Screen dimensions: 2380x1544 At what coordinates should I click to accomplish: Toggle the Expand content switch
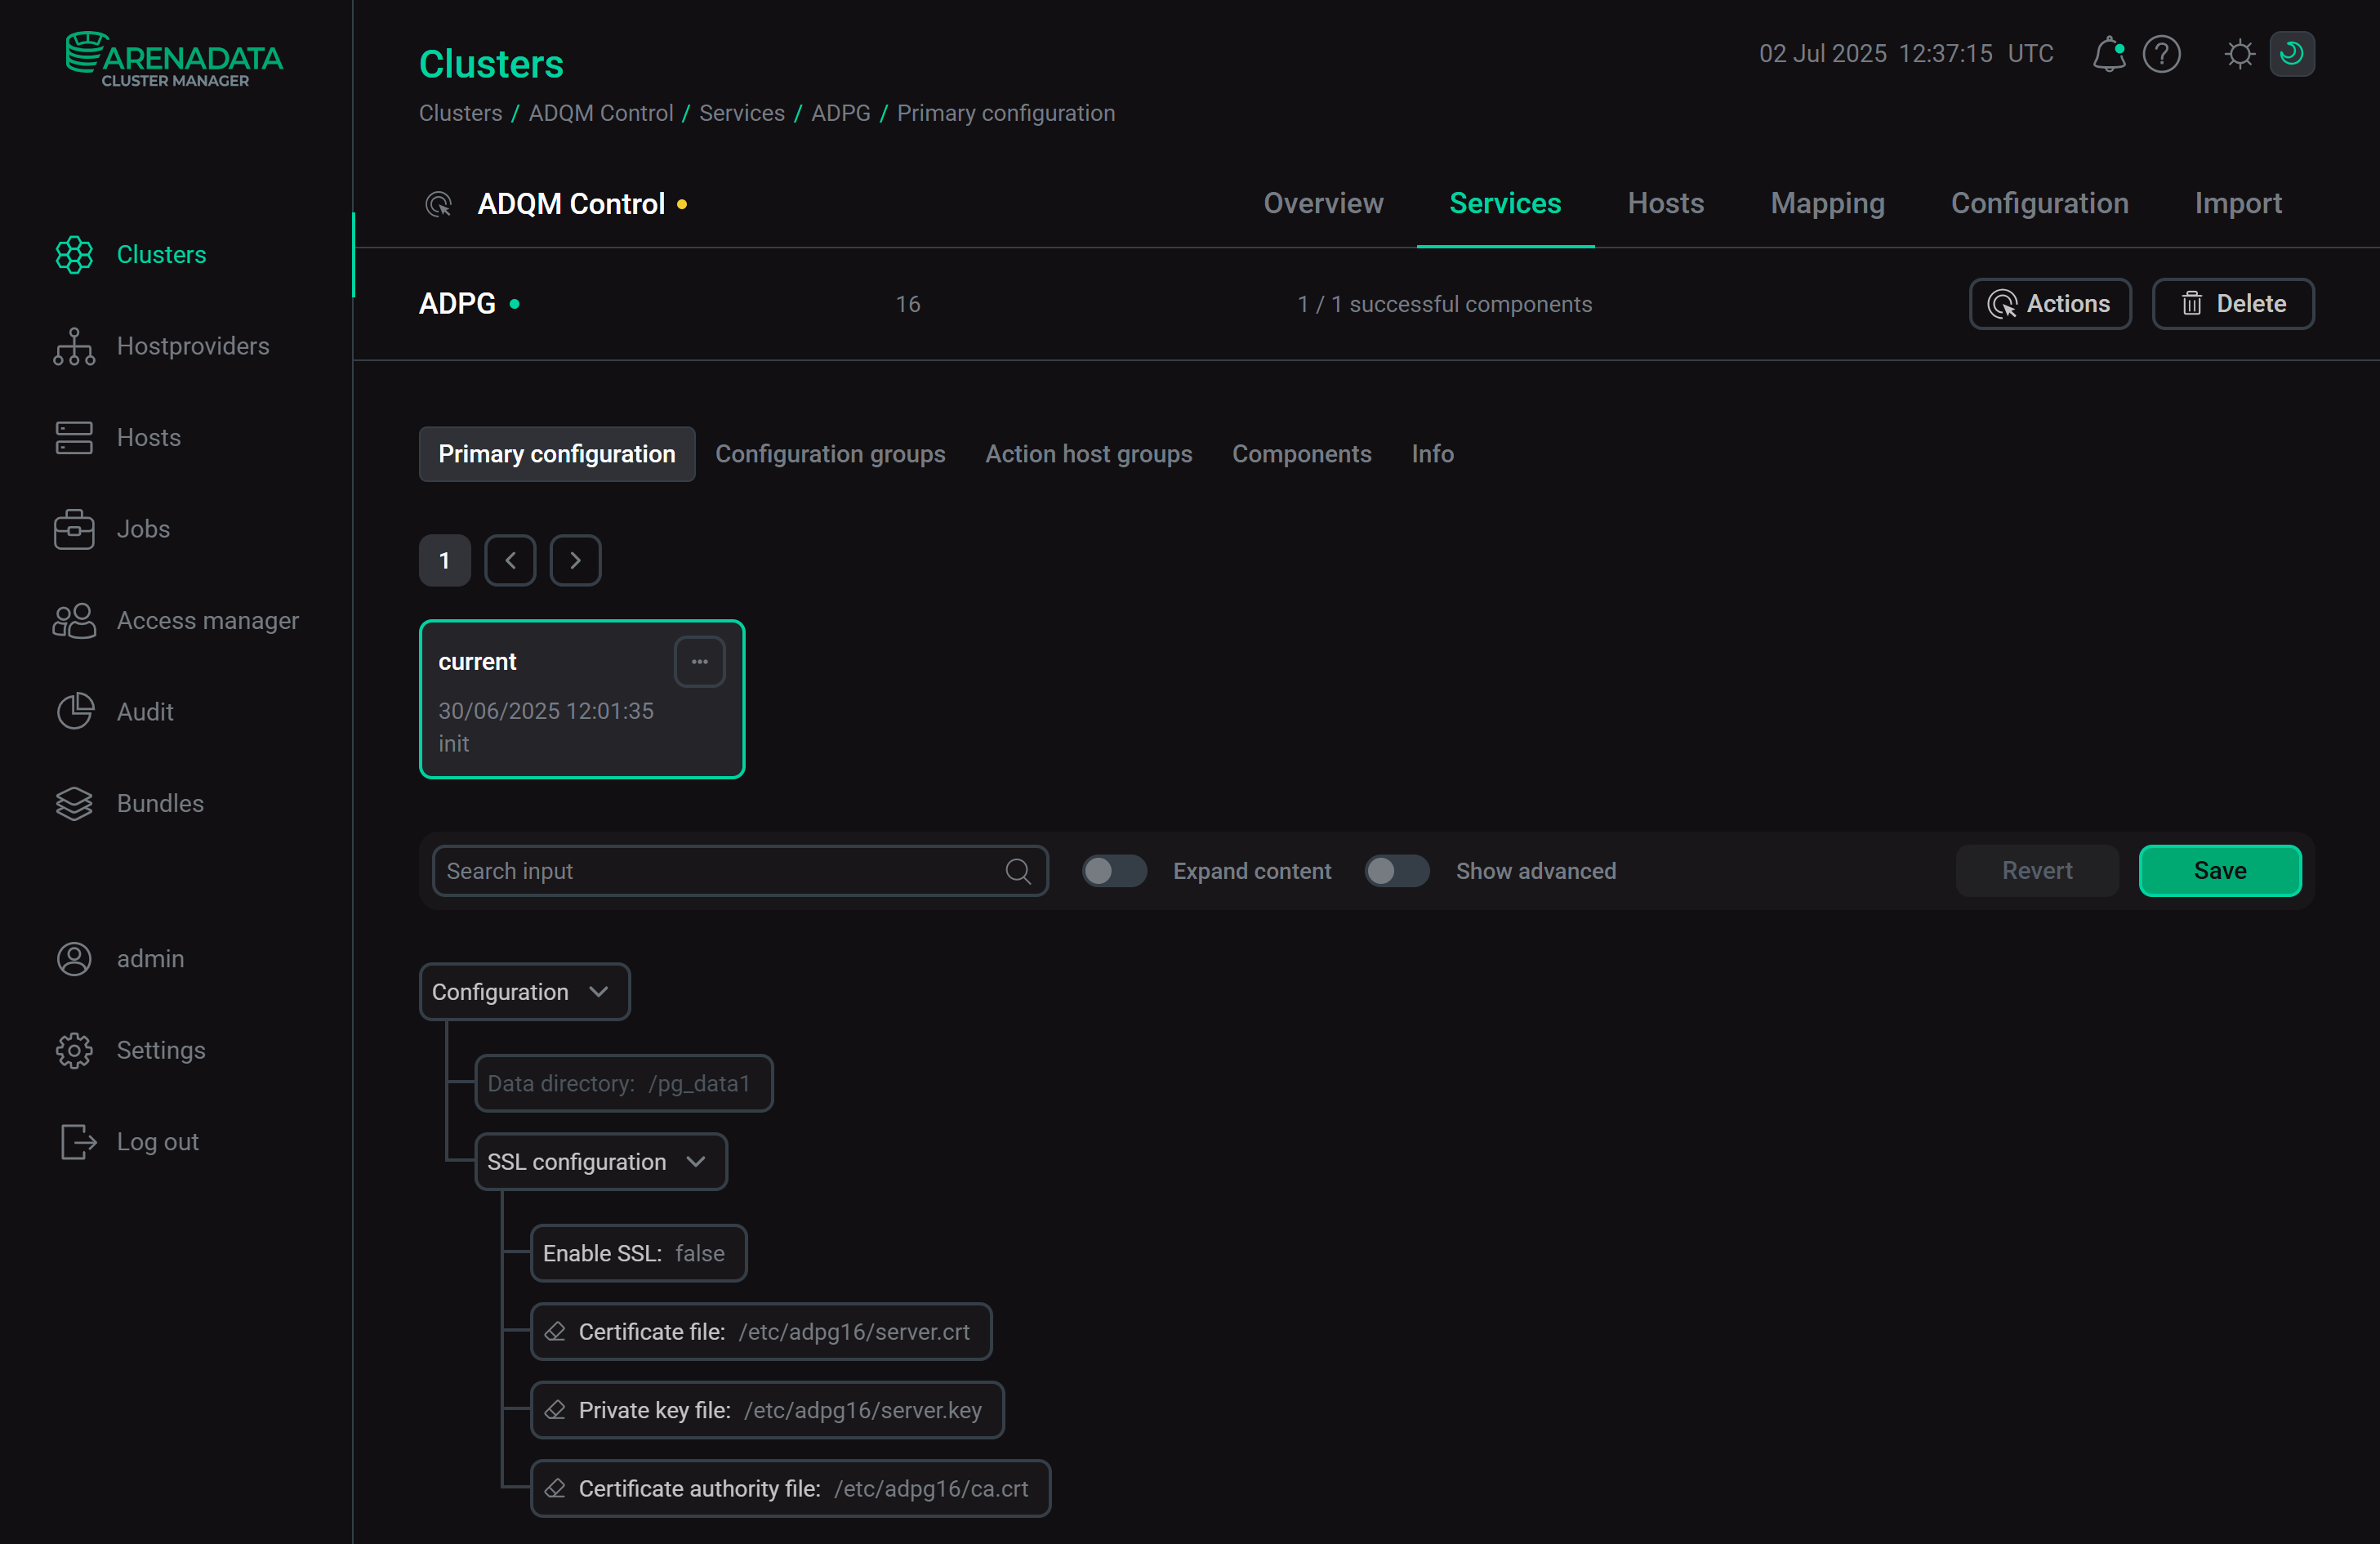click(1114, 871)
